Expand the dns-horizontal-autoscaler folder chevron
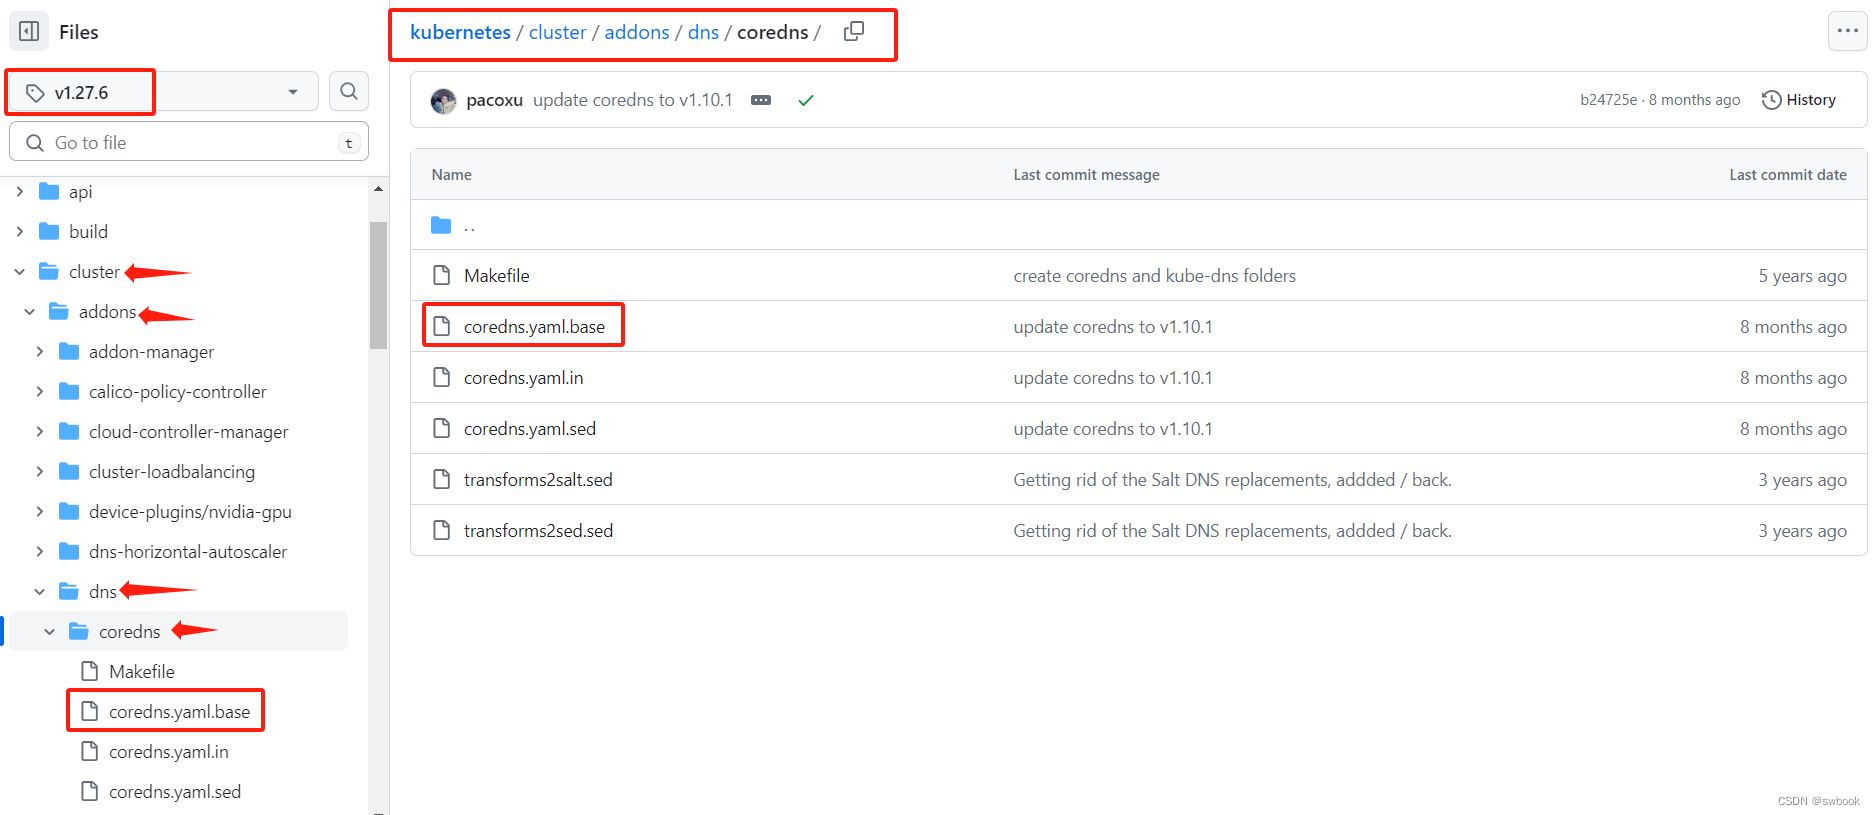Viewport: 1875px width, 815px height. pyautogui.click(x=39, y=551)
